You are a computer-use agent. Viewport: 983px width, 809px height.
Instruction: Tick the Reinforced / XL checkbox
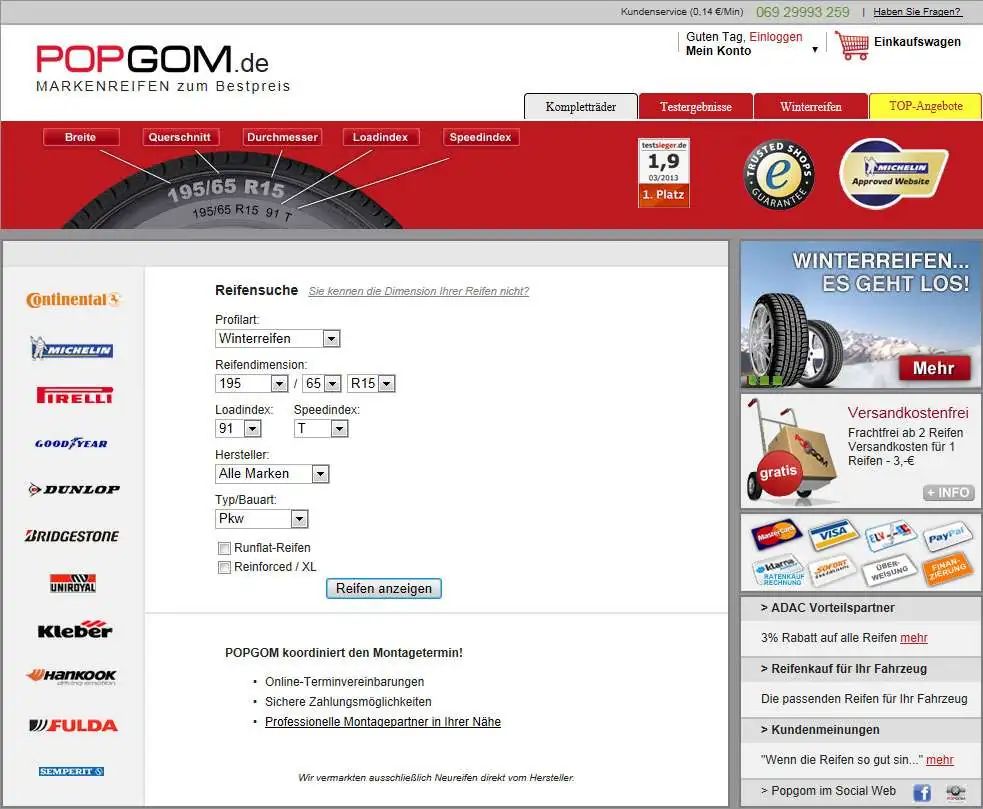224,567
